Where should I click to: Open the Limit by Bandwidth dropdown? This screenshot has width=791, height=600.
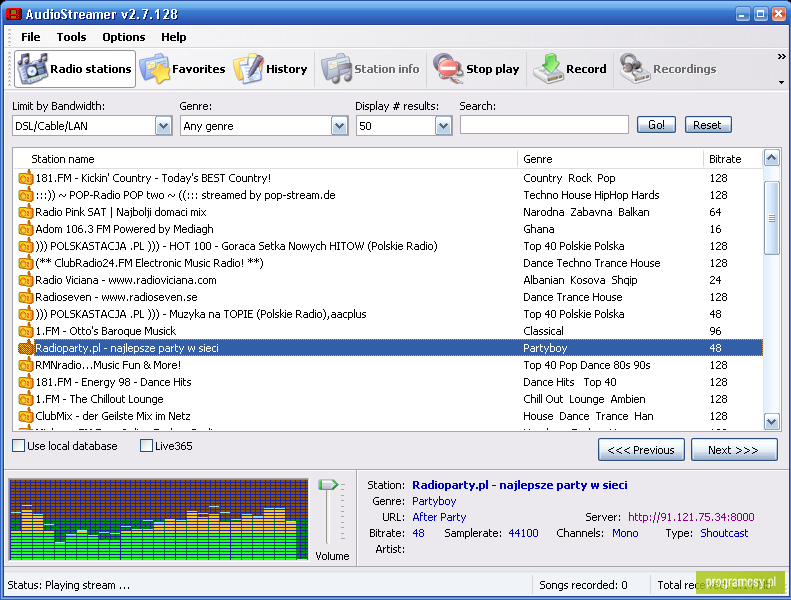pyautogui.click(x=163, y=126)
